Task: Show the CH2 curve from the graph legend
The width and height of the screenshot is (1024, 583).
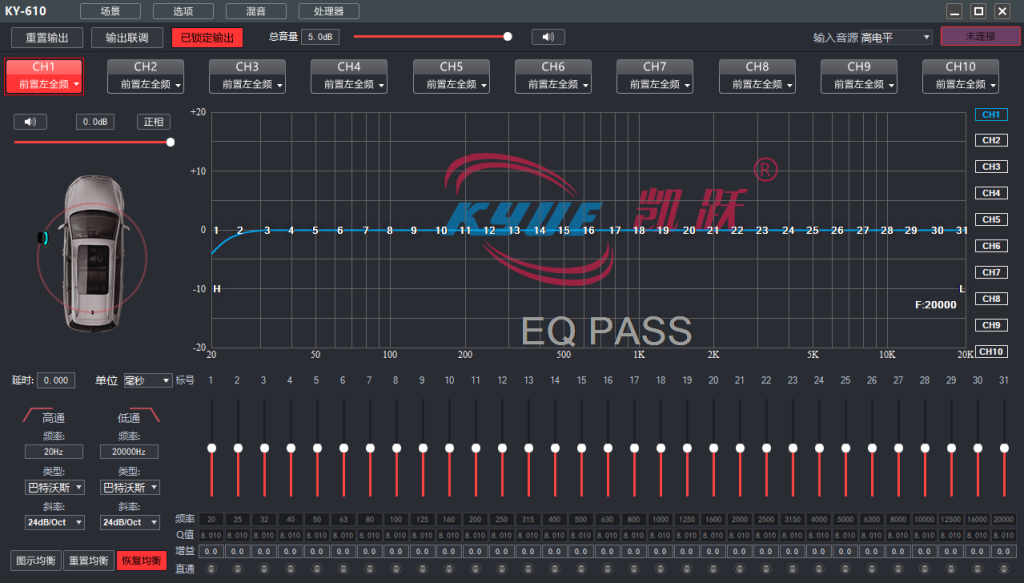Action: coord(991,140)
